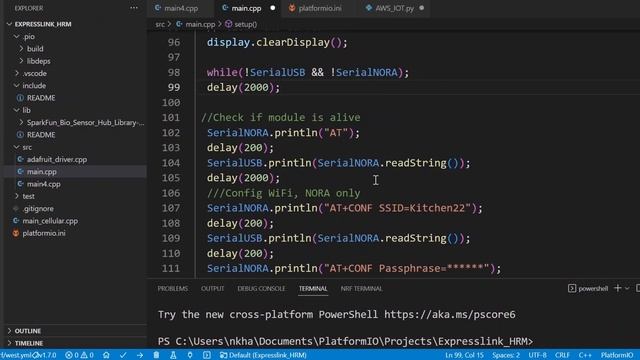Expand the build folder
Viewport: 640px width, 360px height.
tap(21, 49)
